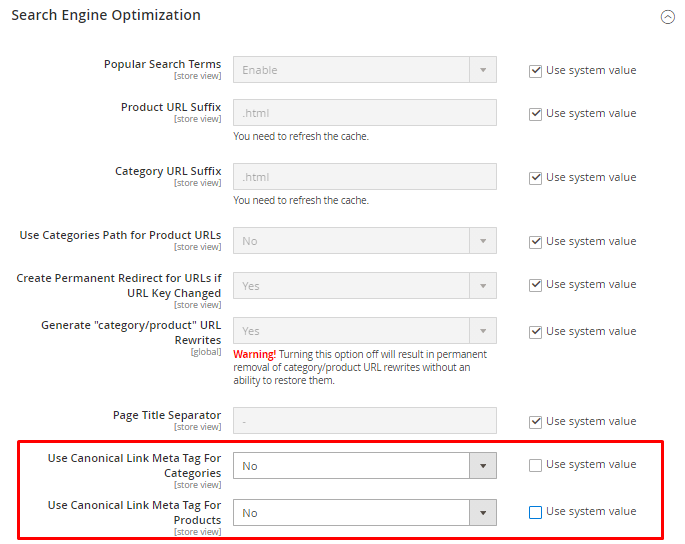Open Canonical Link Meta Tag For Categories dropdown
Image resolution: width=685 pixels, height=544 pixels.
click(364, 466)
